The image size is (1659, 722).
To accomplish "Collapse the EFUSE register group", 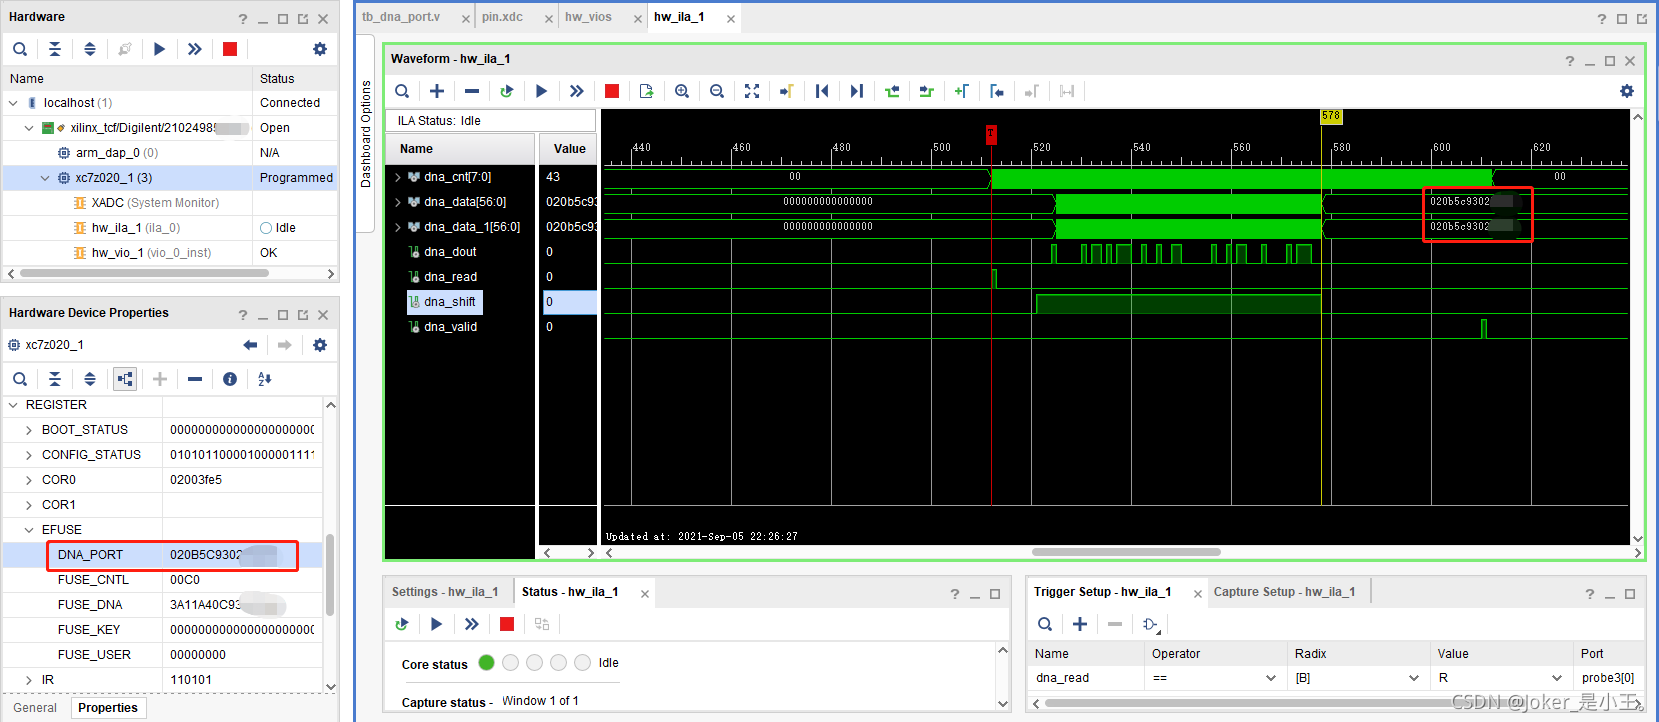I will click(29, 530).
